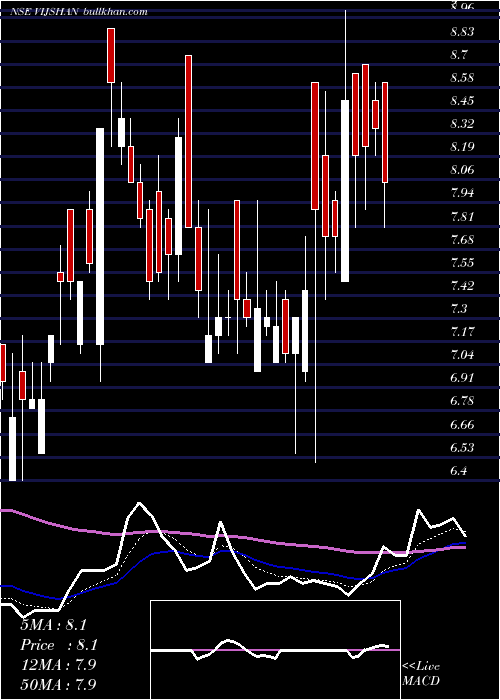Click inside the Live MACD inset chart
Image resolution: width=500 pixels, height=700 pixels.
275,650
